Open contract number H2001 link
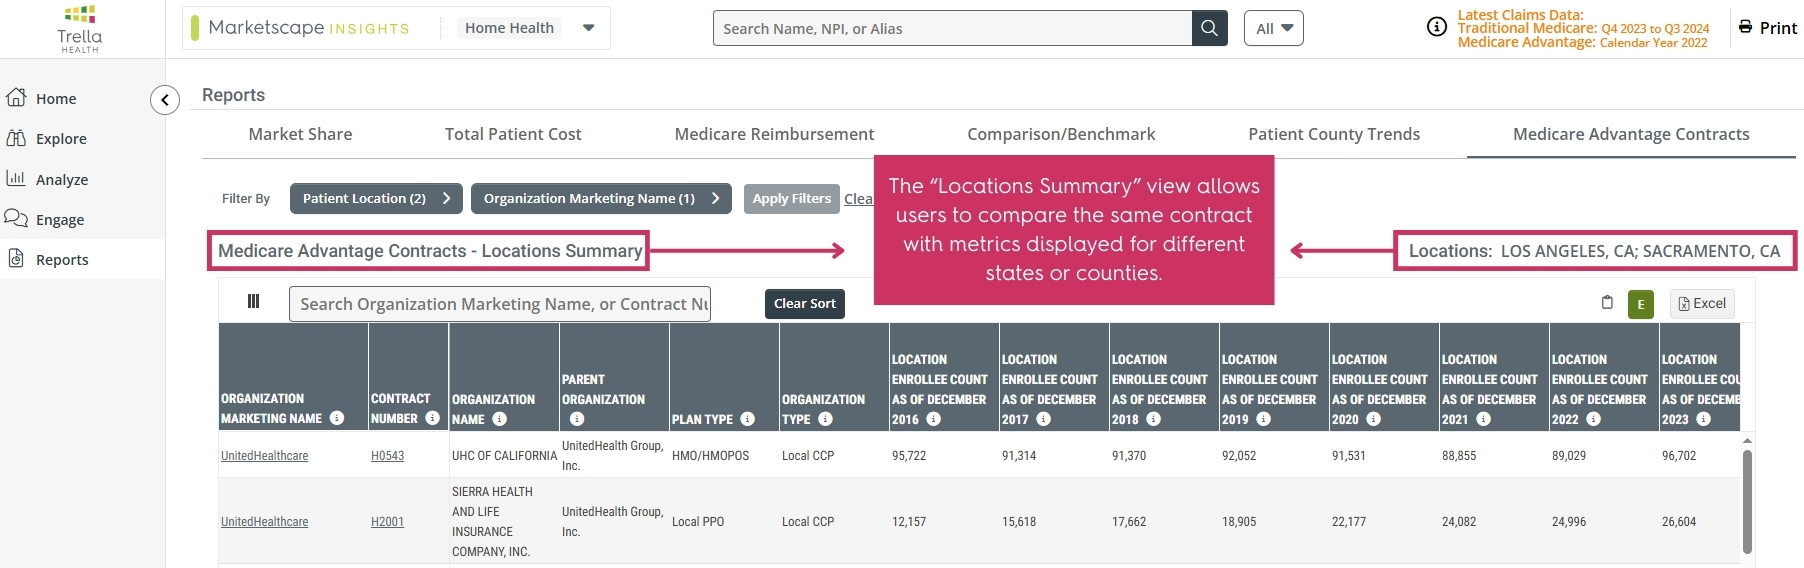This screenshot has width=1804, height=568. (387, 521)
